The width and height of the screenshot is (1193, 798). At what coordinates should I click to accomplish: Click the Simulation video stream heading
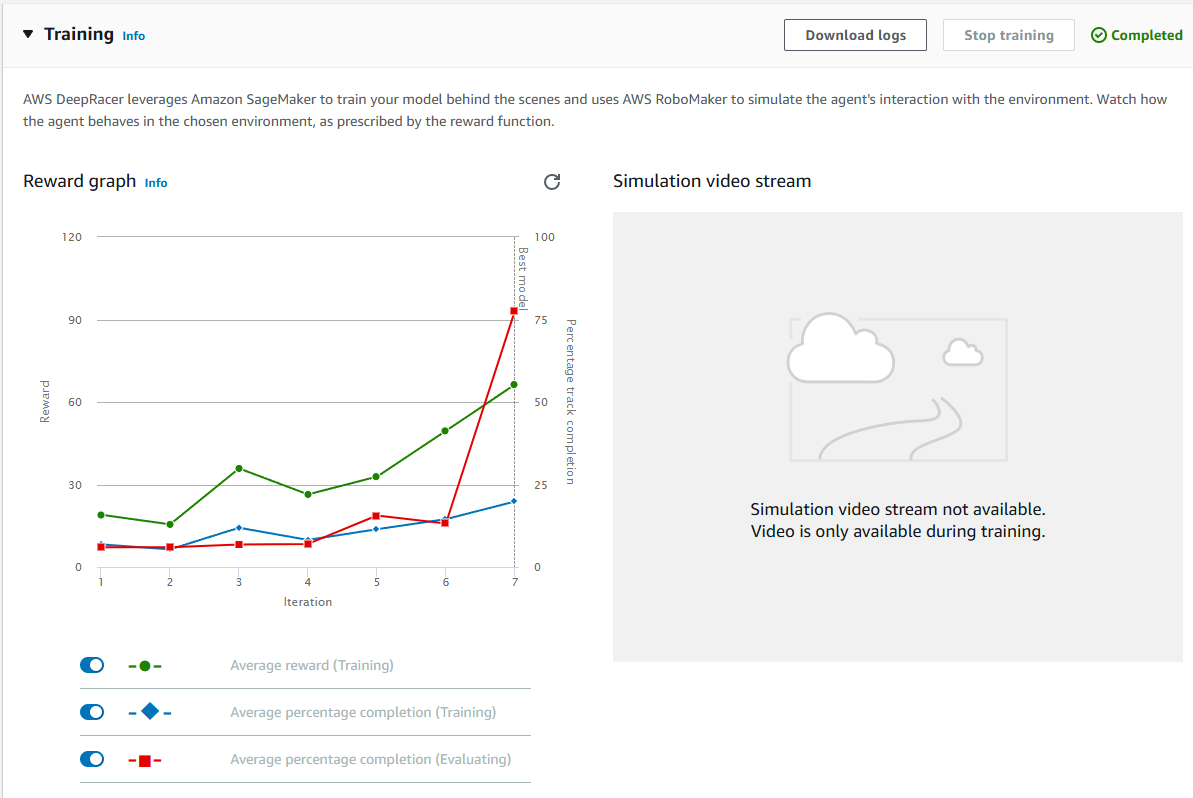coord(712,181)
